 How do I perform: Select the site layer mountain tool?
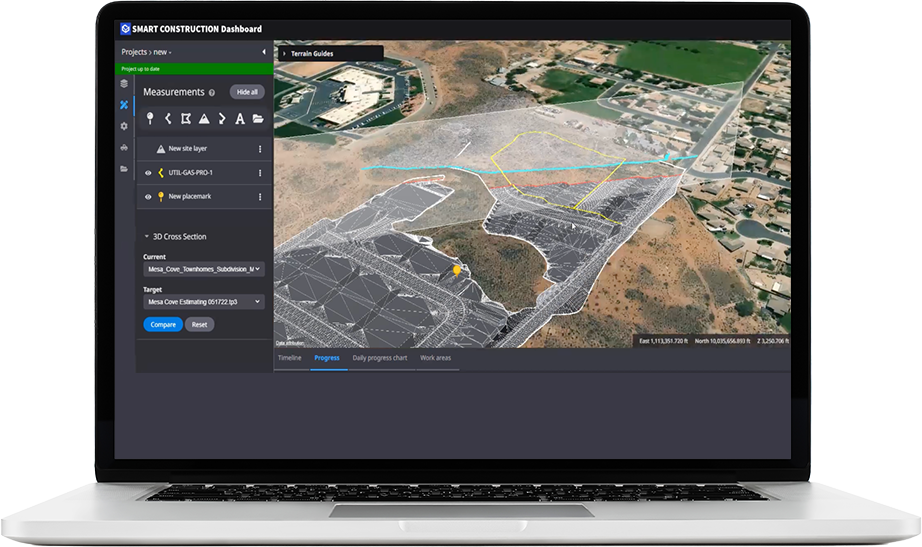[x=204, y=119]
